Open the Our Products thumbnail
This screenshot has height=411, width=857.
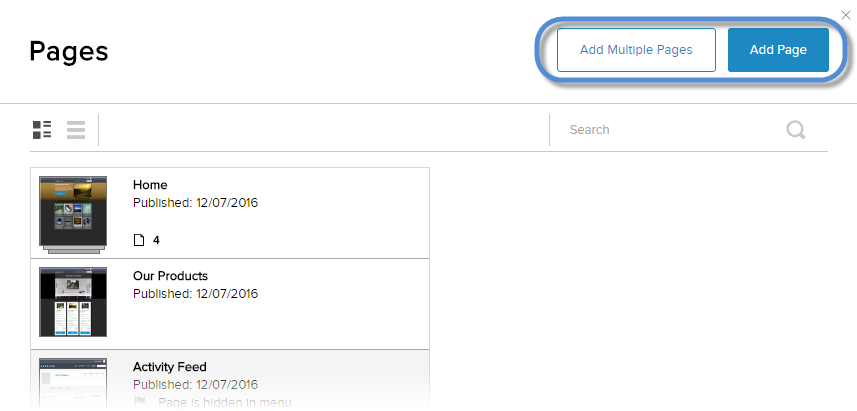point(73,302)
